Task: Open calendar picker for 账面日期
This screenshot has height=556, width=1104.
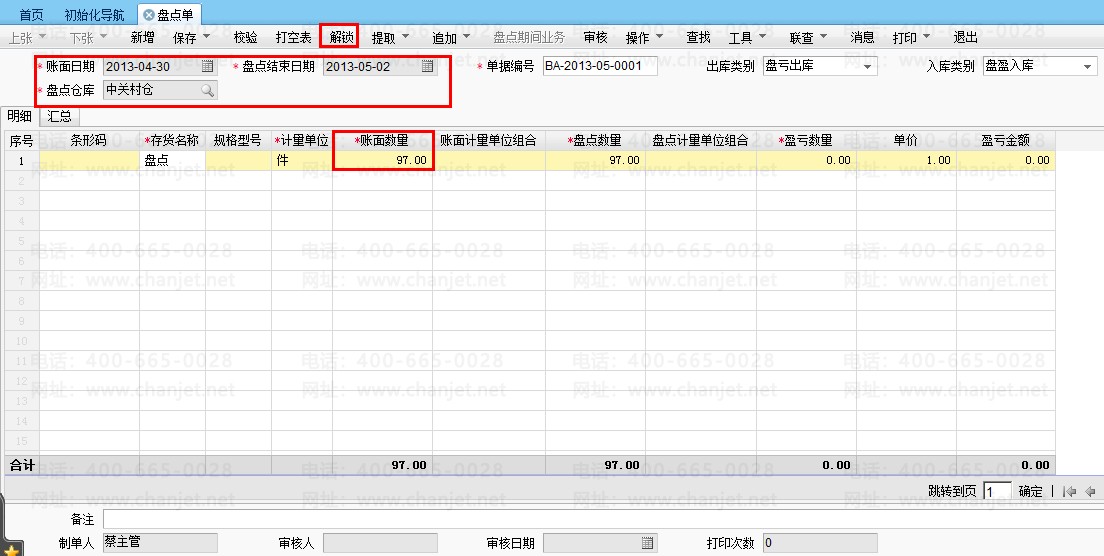Action: click(207, 67)
